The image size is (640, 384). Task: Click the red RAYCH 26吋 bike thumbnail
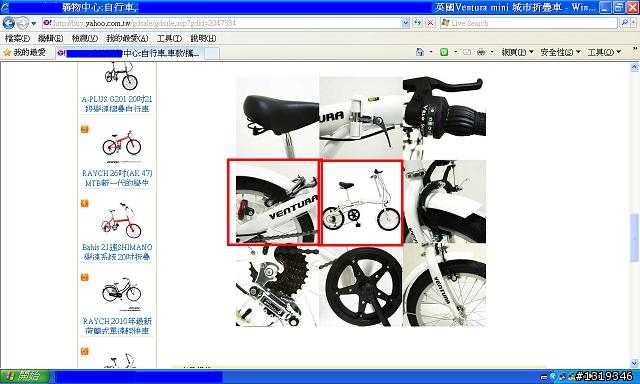(x=122, y=144)
